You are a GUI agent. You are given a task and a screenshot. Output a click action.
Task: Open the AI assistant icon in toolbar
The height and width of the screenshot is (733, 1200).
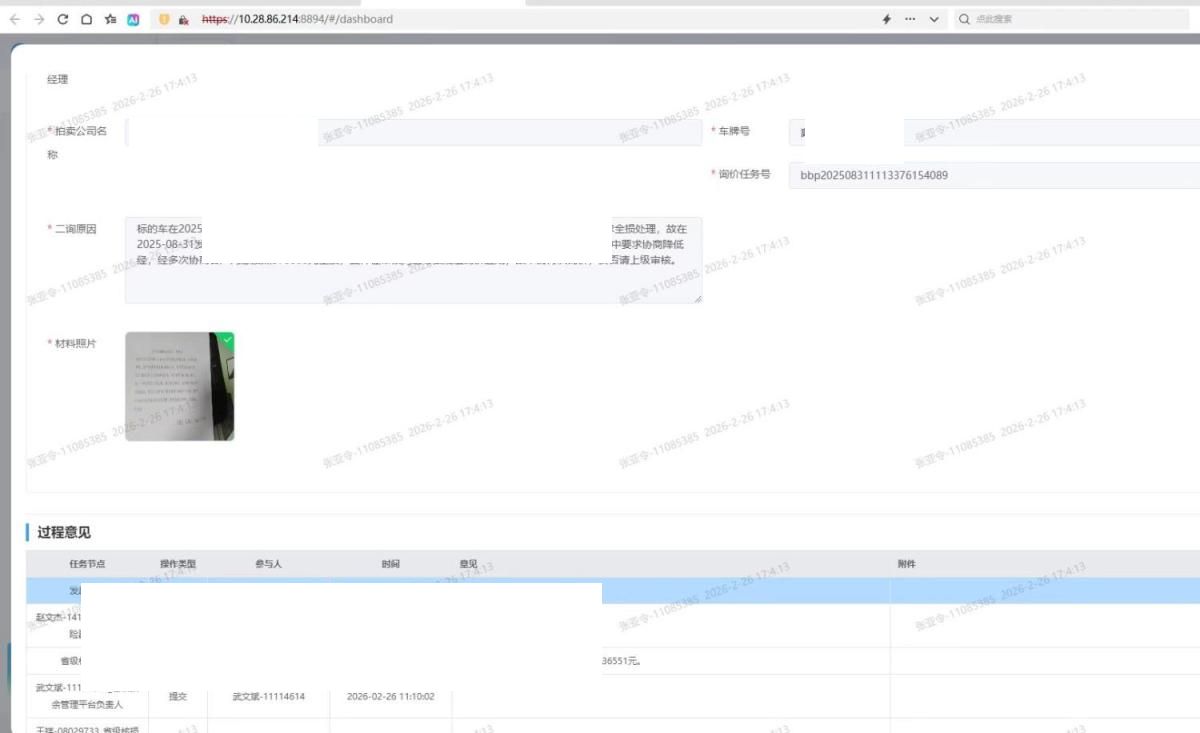133,19
